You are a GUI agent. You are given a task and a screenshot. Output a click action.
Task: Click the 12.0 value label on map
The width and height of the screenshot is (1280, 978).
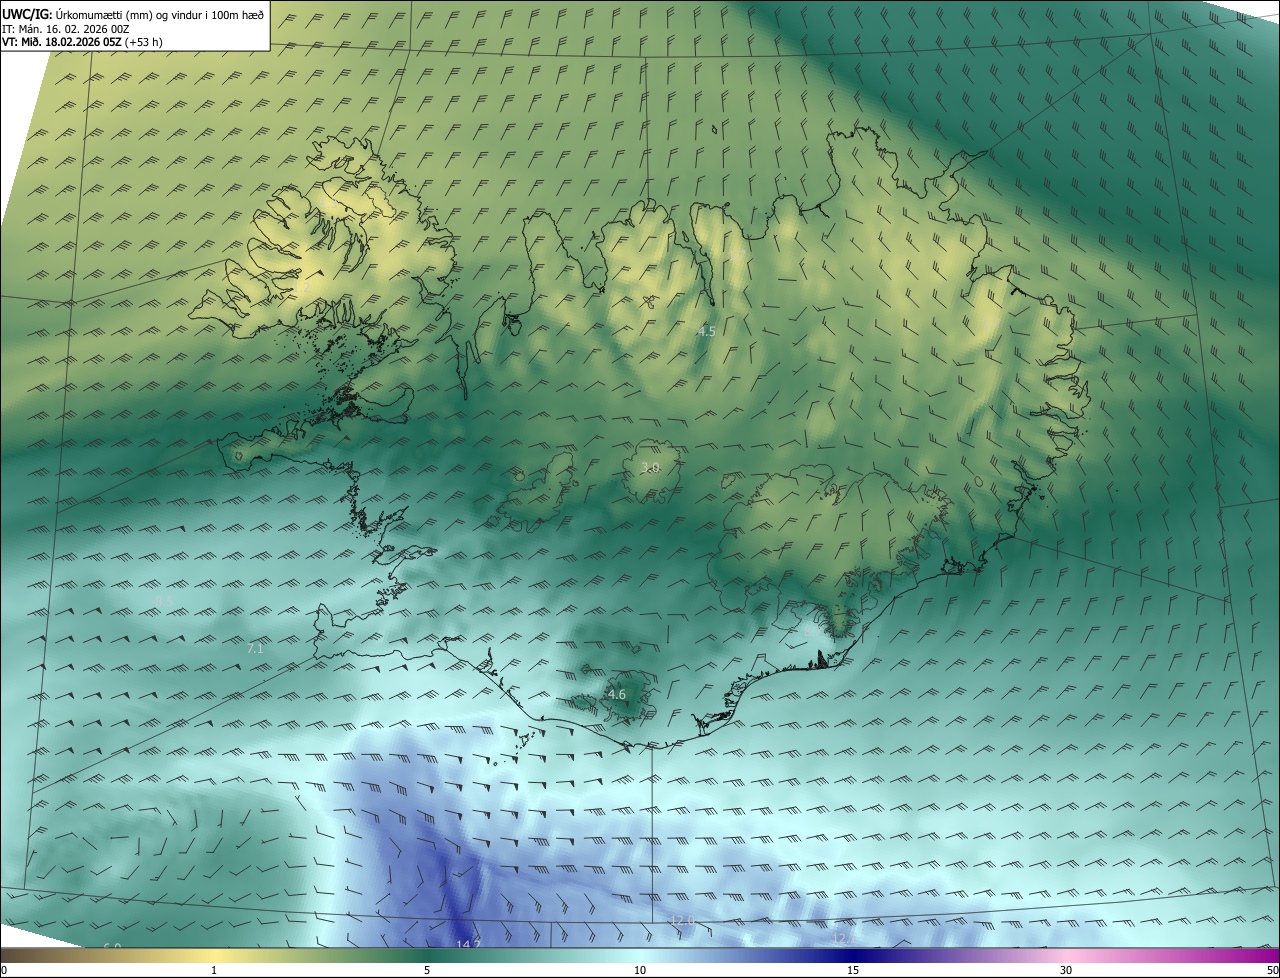point(682,920)
